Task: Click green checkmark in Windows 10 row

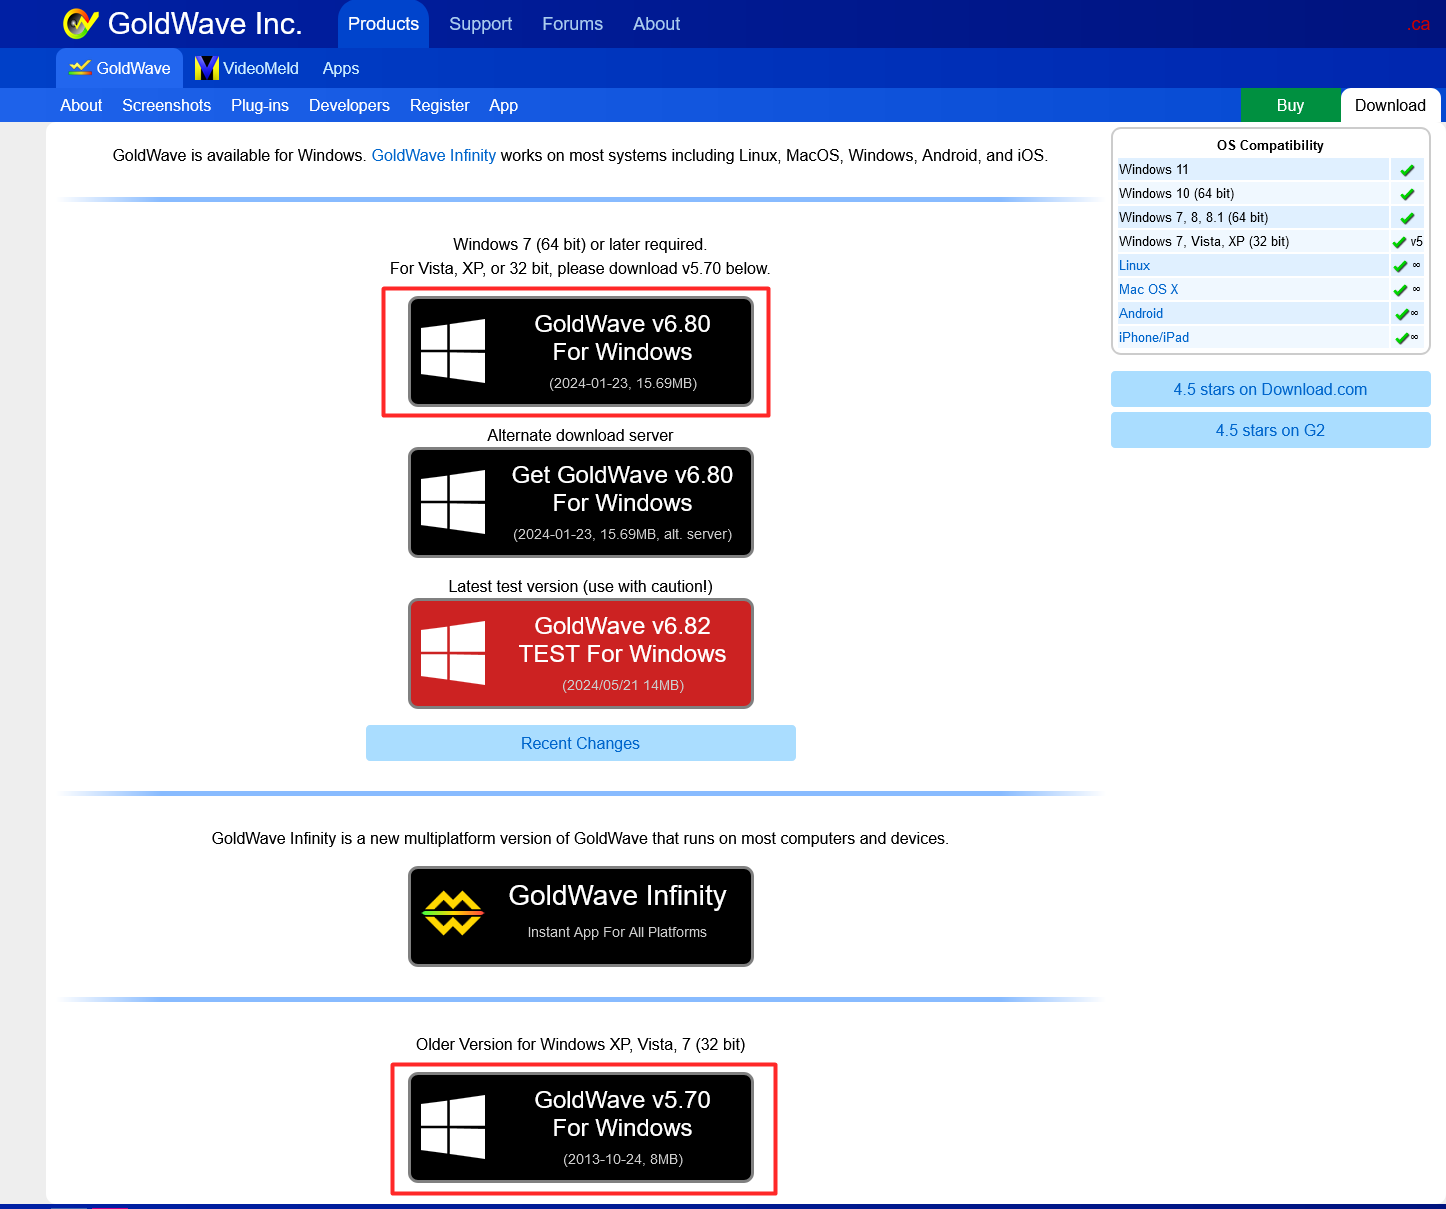Action: click(x=1407, y=194)
